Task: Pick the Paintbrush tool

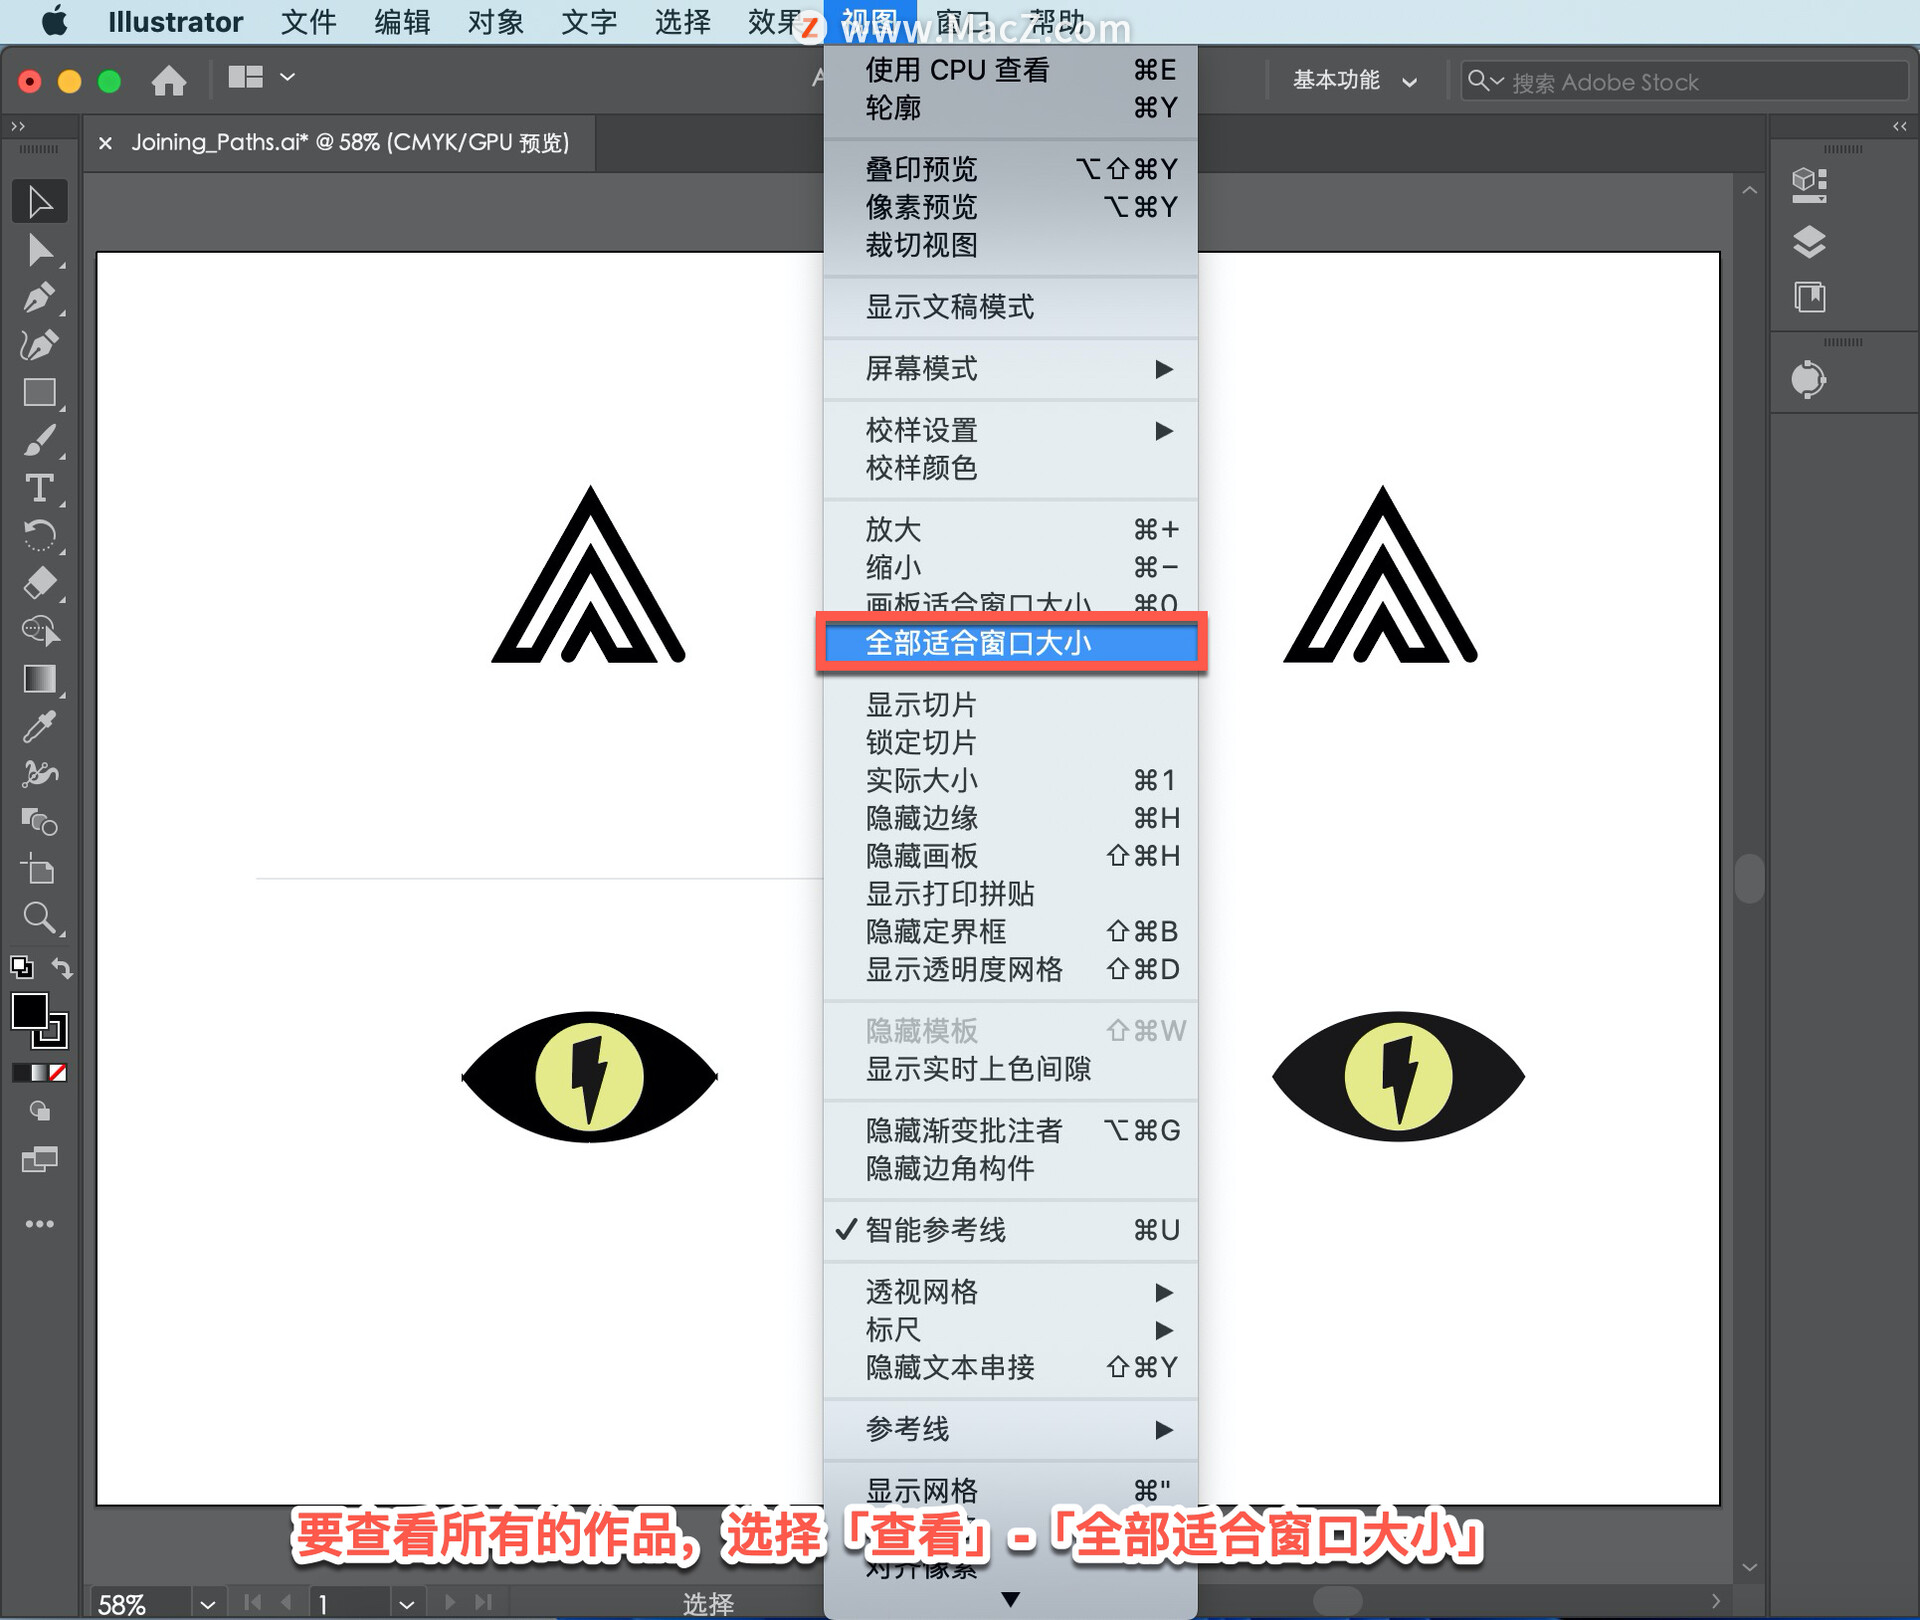Action: (x=38, y=441)
